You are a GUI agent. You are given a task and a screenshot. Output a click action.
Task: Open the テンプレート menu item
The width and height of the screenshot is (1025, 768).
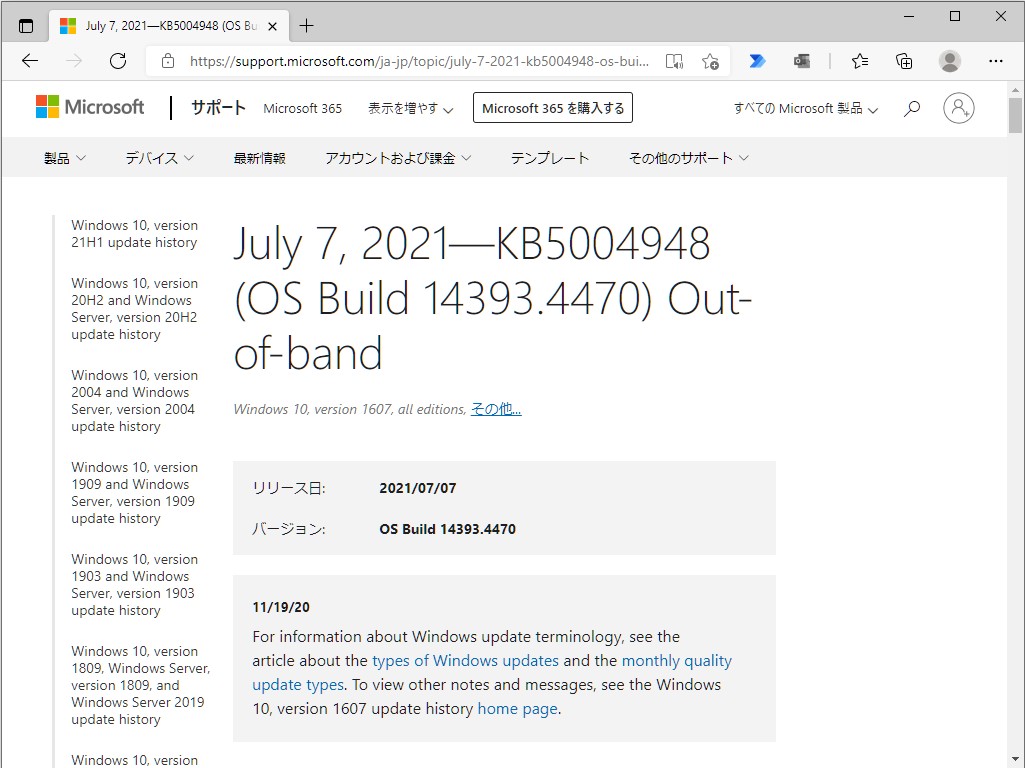click(550, 158)
